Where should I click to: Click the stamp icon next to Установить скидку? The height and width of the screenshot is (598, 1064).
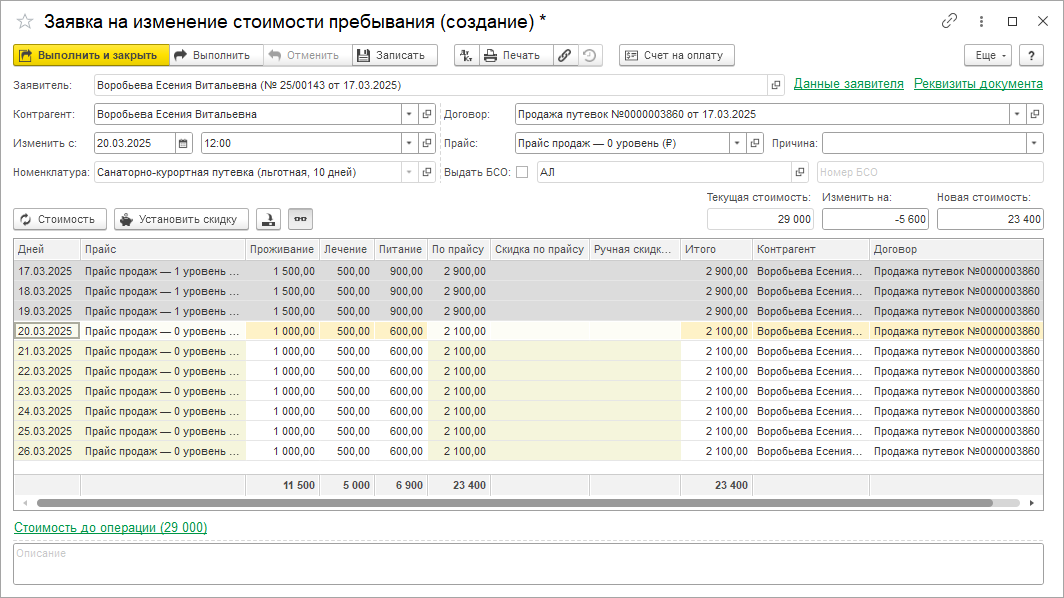[268, 219]
